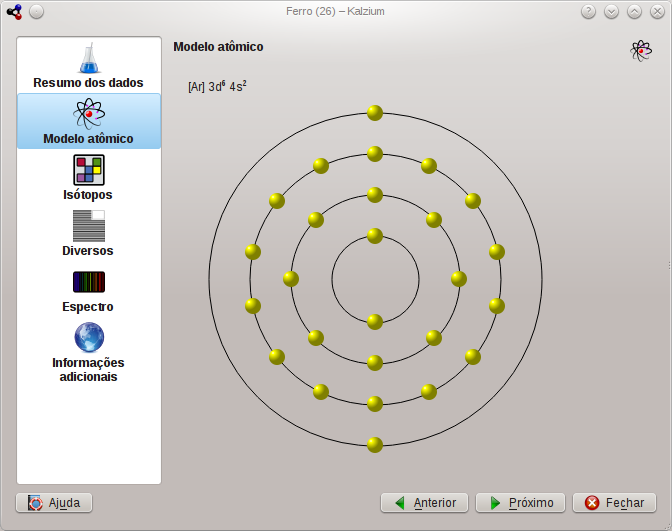Click the bottommost electron on outer shell
The image size is (672, 531).
point(375,444)
